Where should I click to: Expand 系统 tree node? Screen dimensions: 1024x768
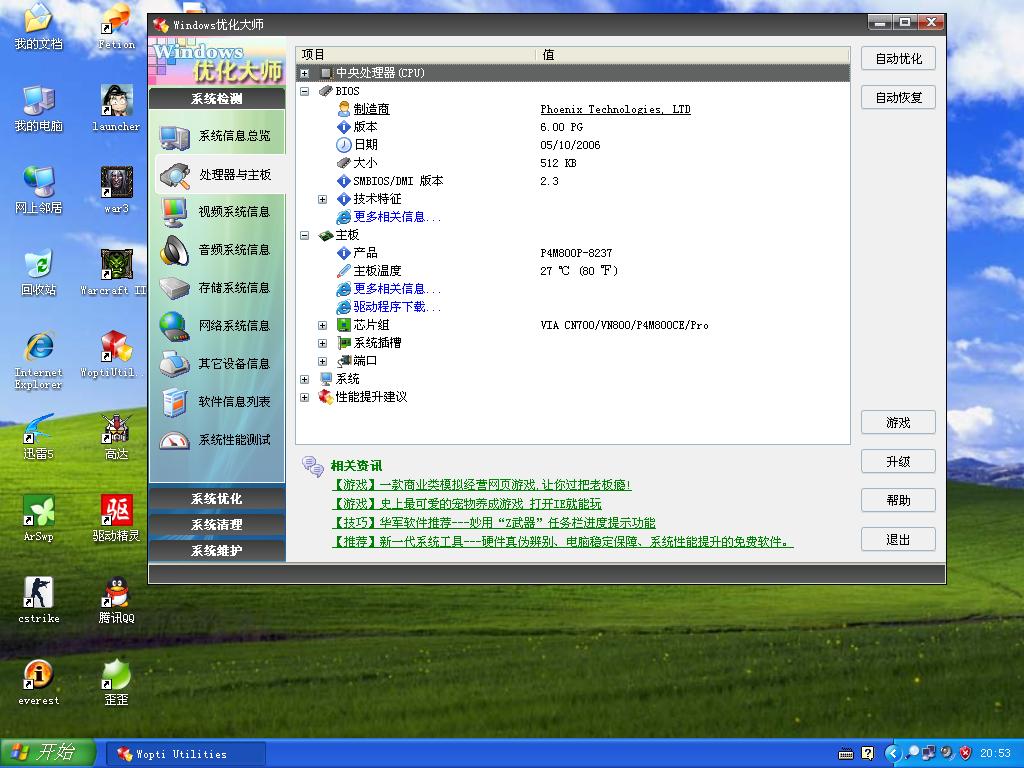pos(304,379)
